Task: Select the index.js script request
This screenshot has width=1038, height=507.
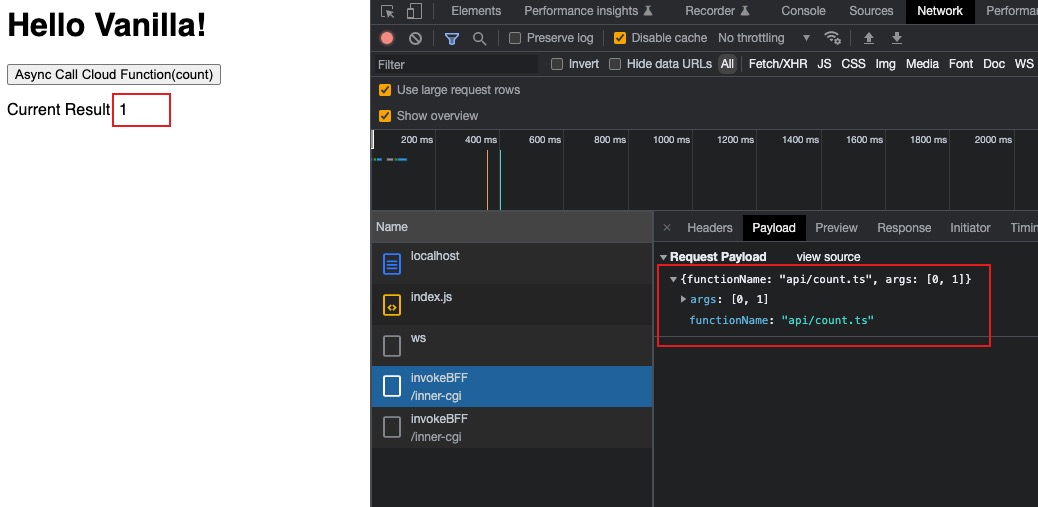Action: click(x=512, y=304)
